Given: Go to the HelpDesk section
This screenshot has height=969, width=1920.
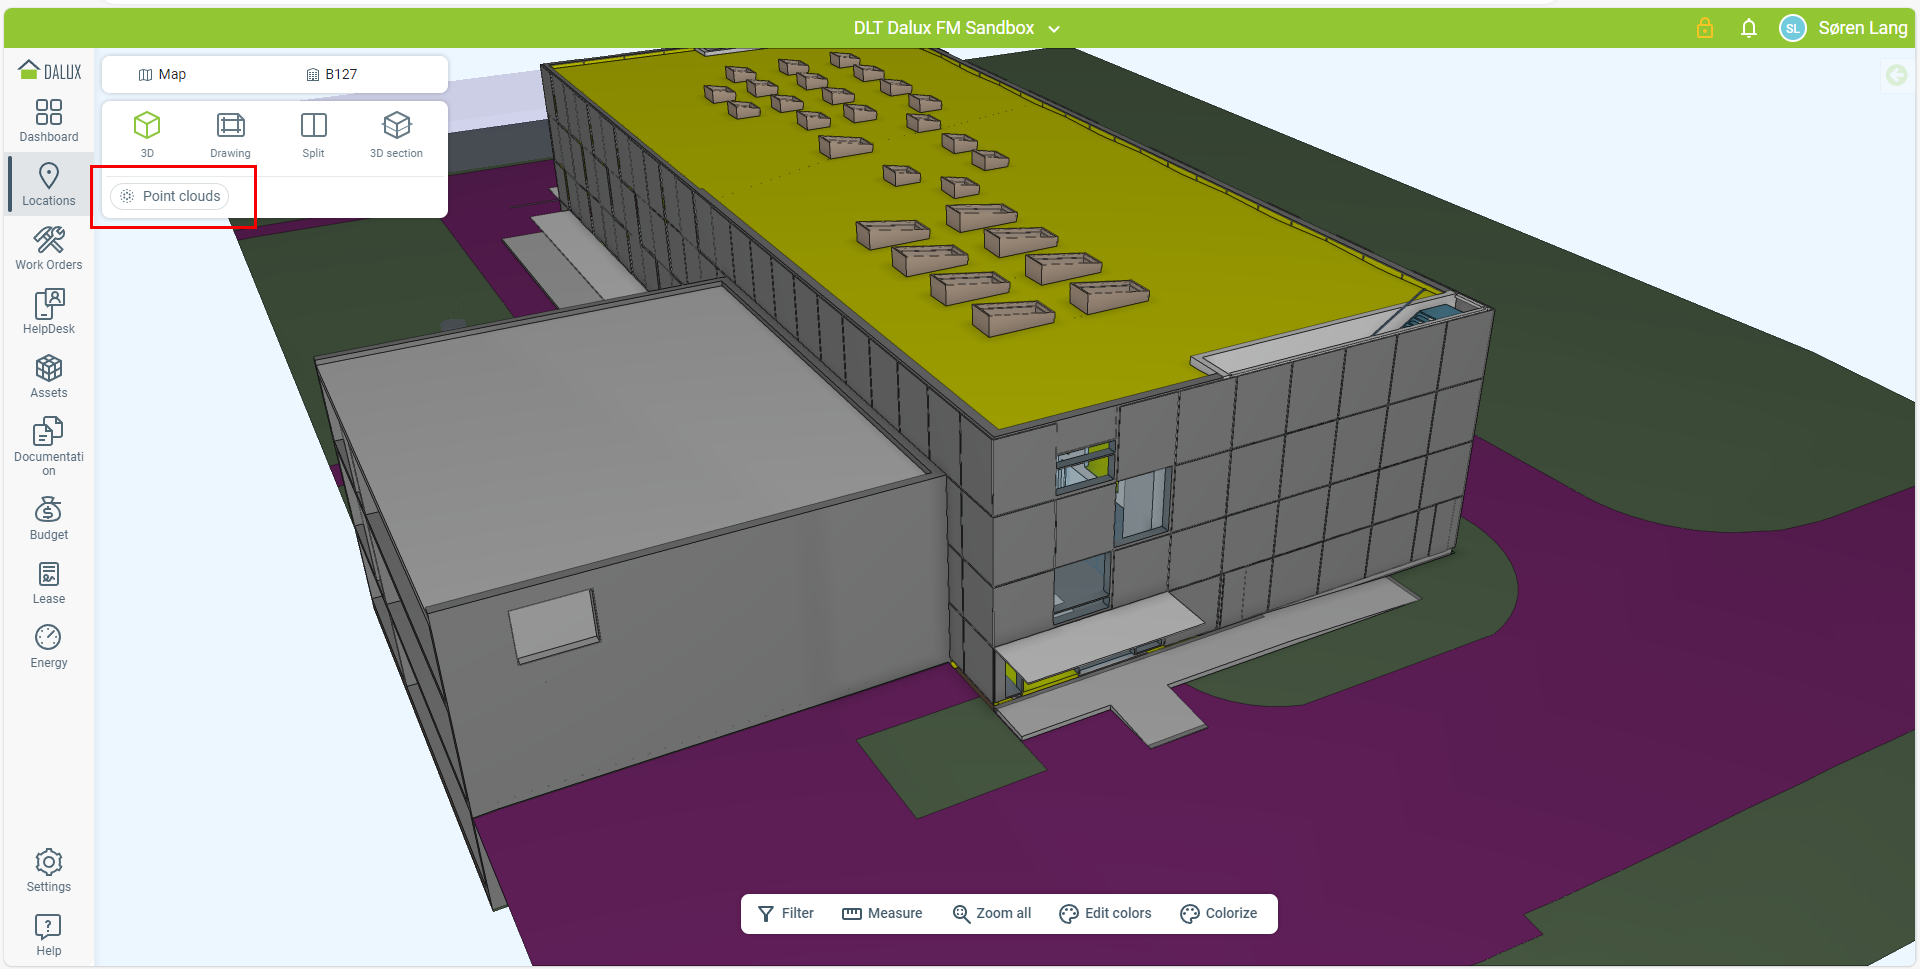Looking at the screenshot, I should 48,312.
